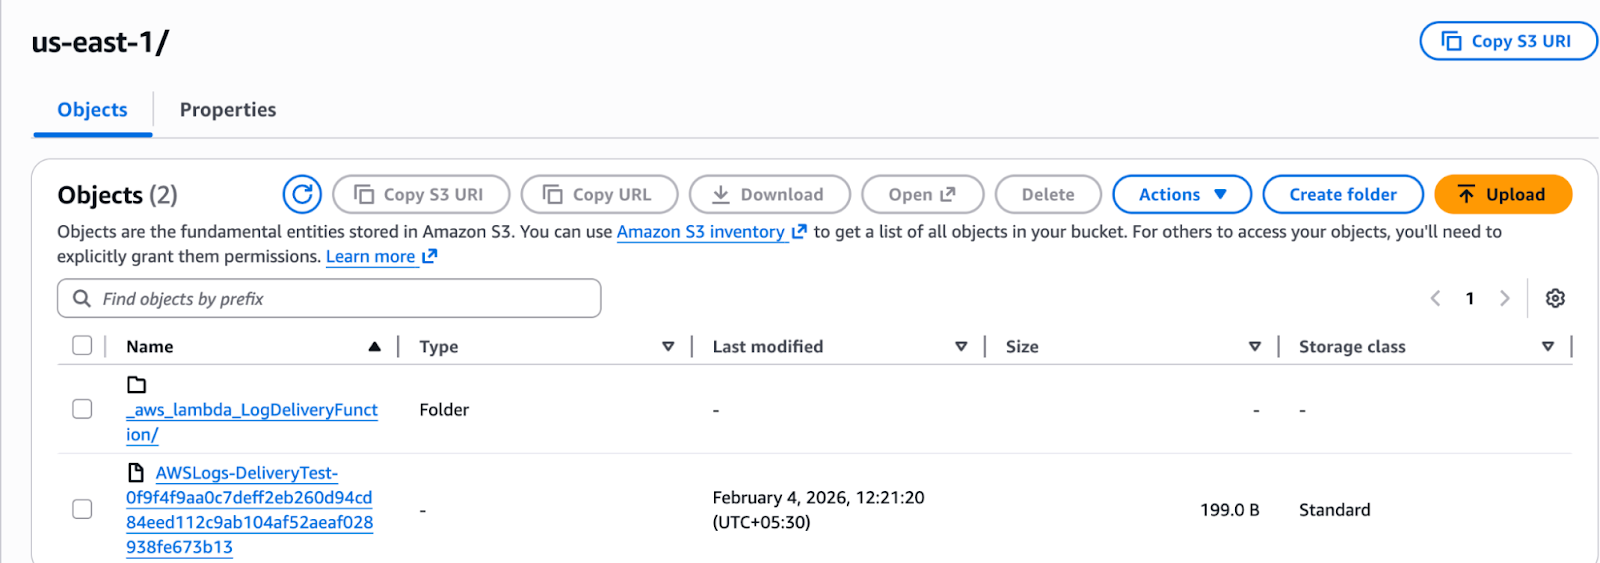Viewport: 1600px width, 563px height.
Task: Click the Download button
Action: [769, 194]
